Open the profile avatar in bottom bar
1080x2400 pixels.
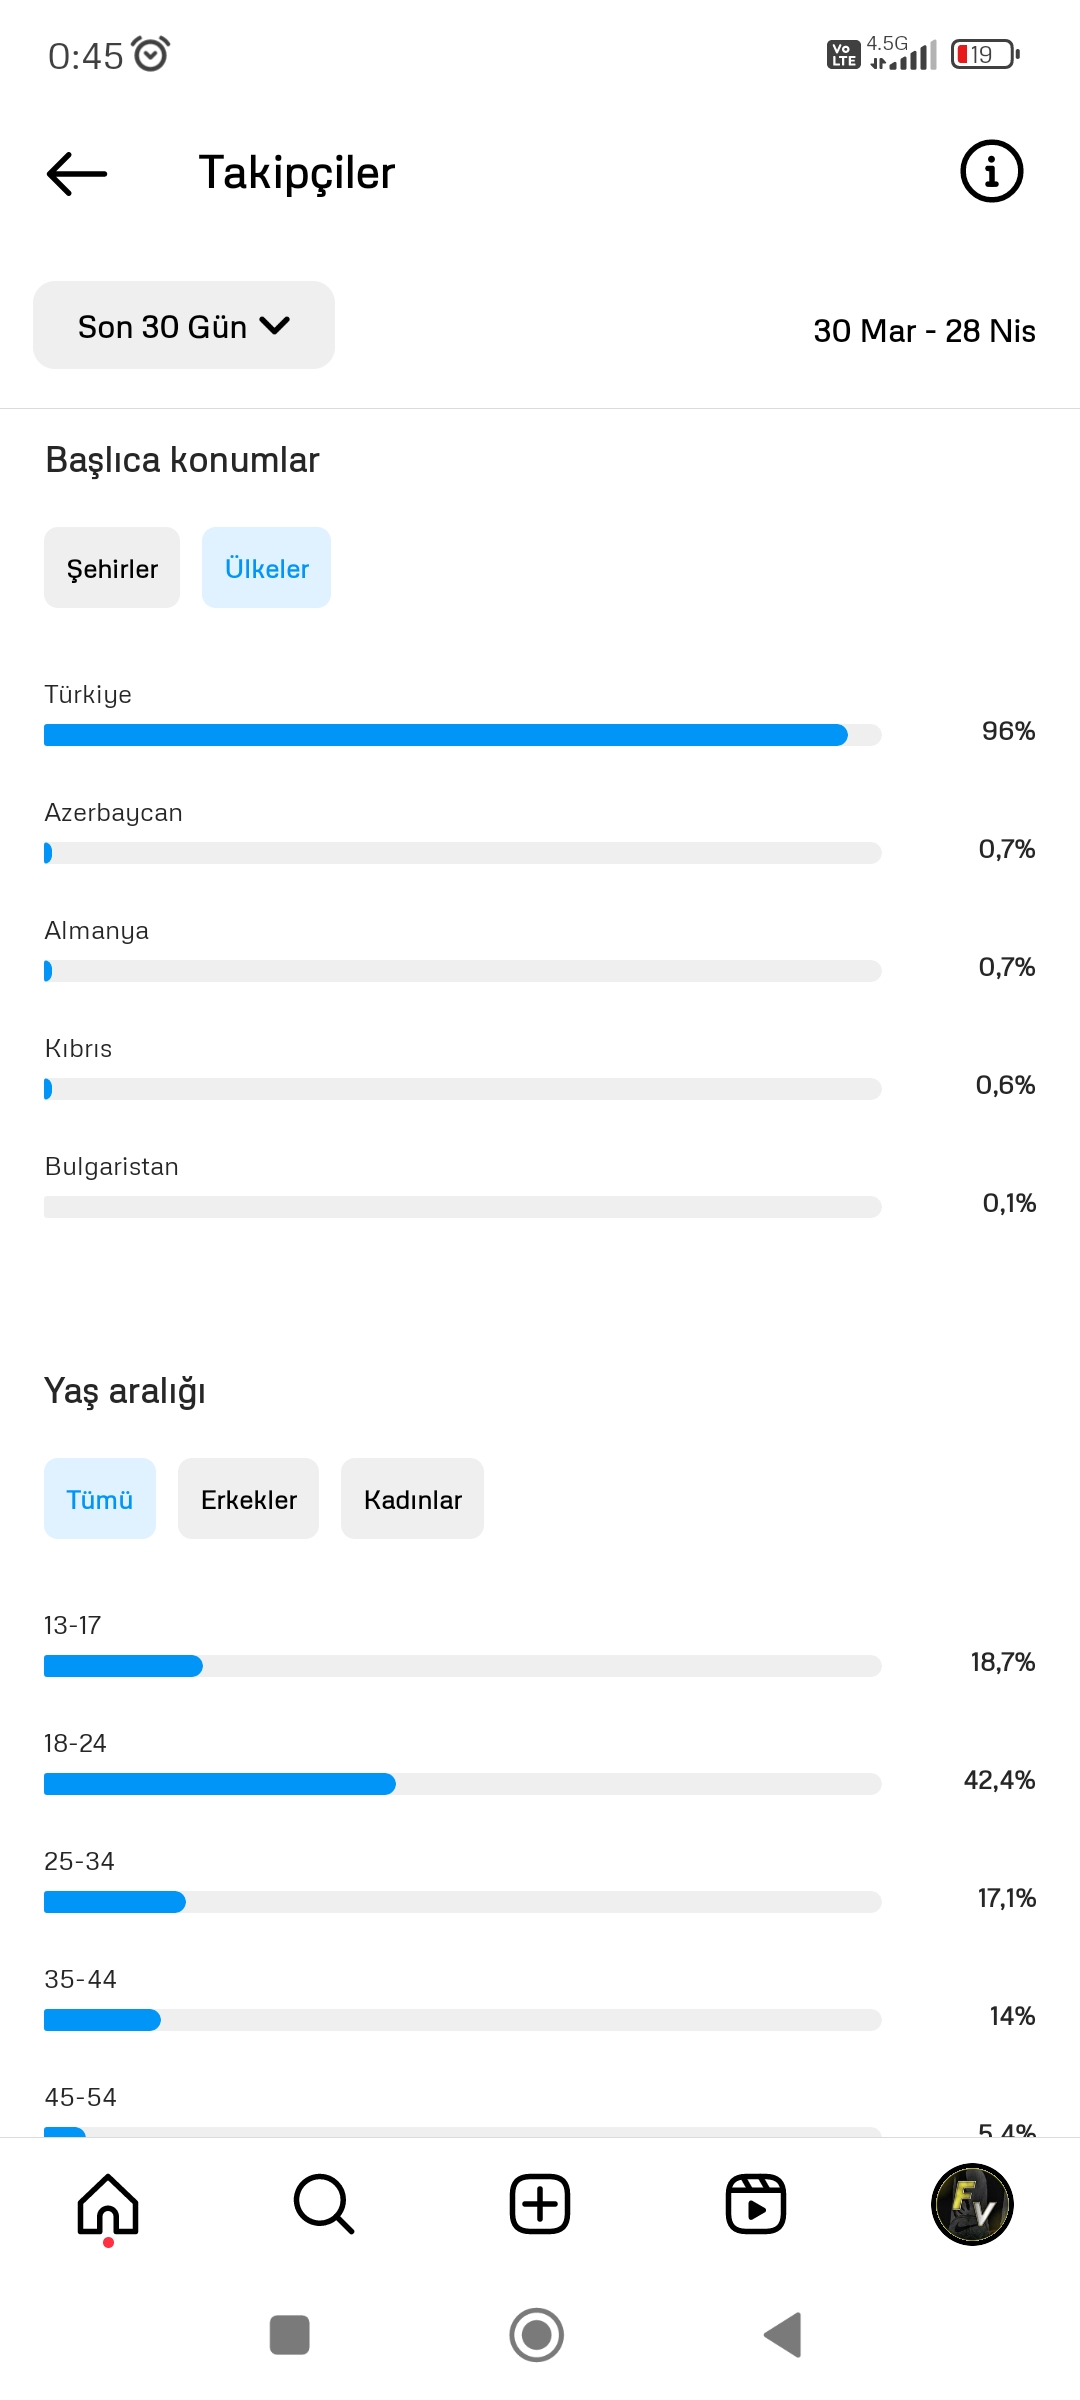(972, 2204)
